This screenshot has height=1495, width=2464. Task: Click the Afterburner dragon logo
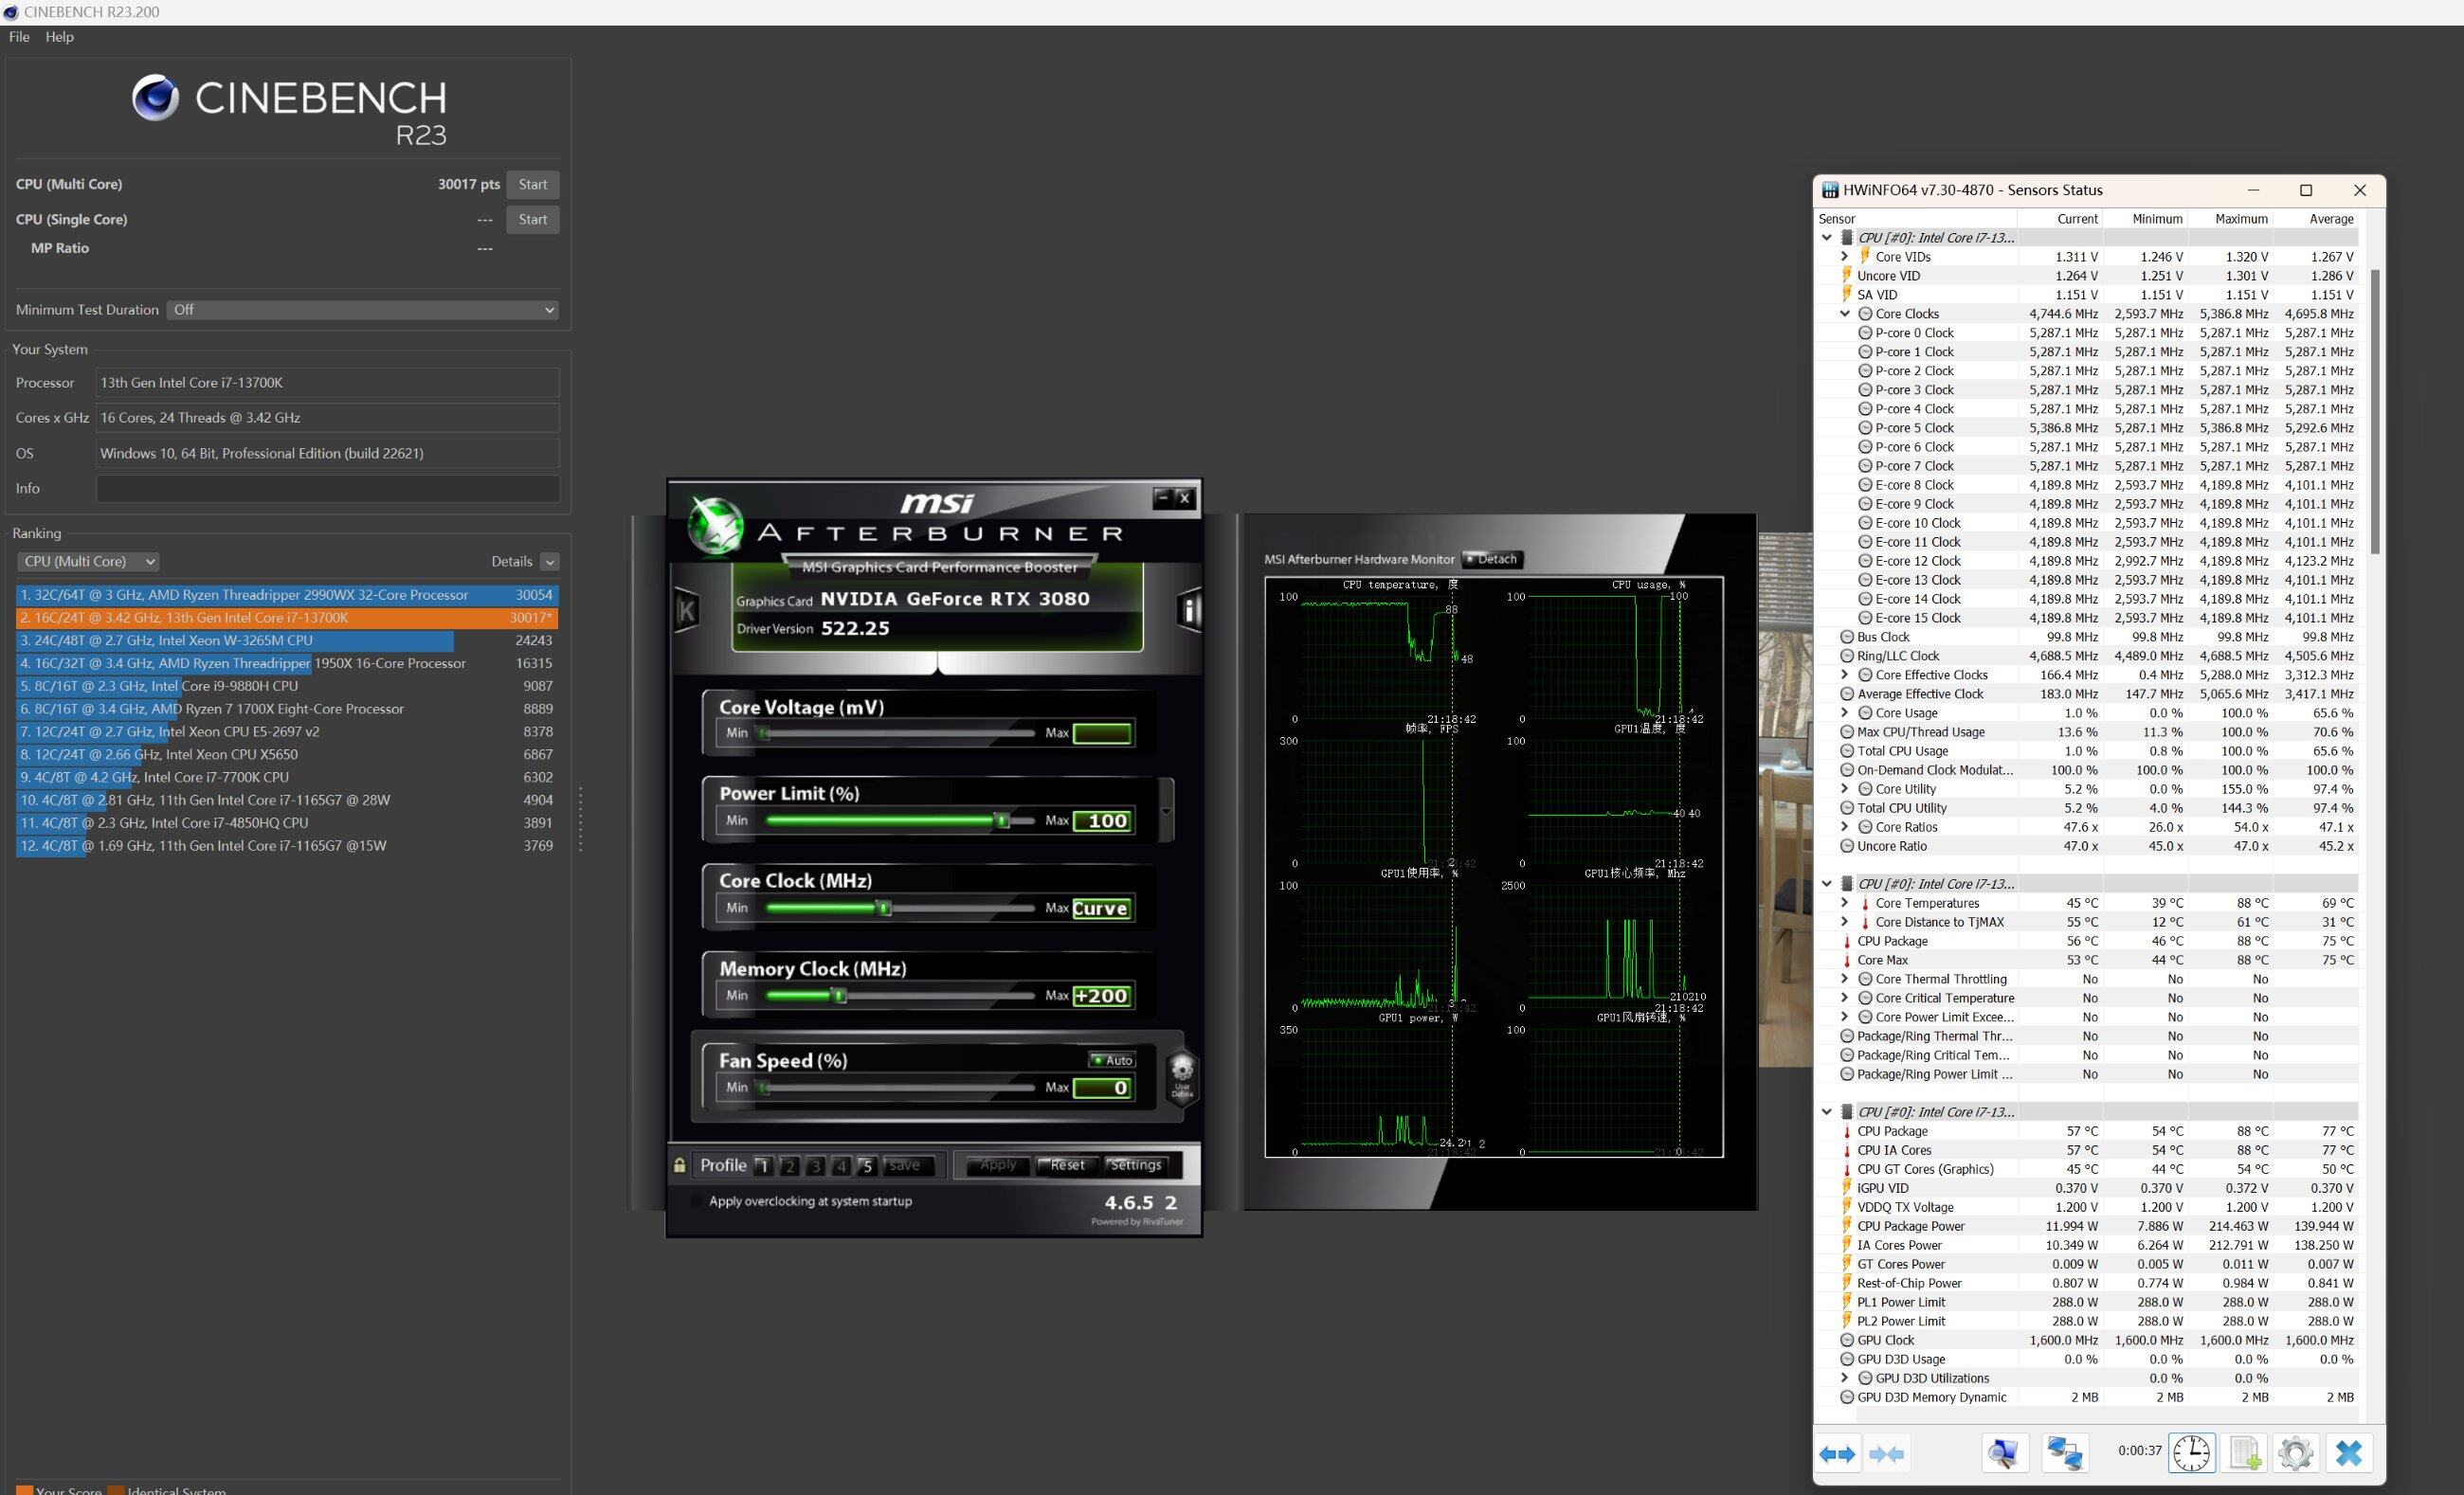coord(716,525)
